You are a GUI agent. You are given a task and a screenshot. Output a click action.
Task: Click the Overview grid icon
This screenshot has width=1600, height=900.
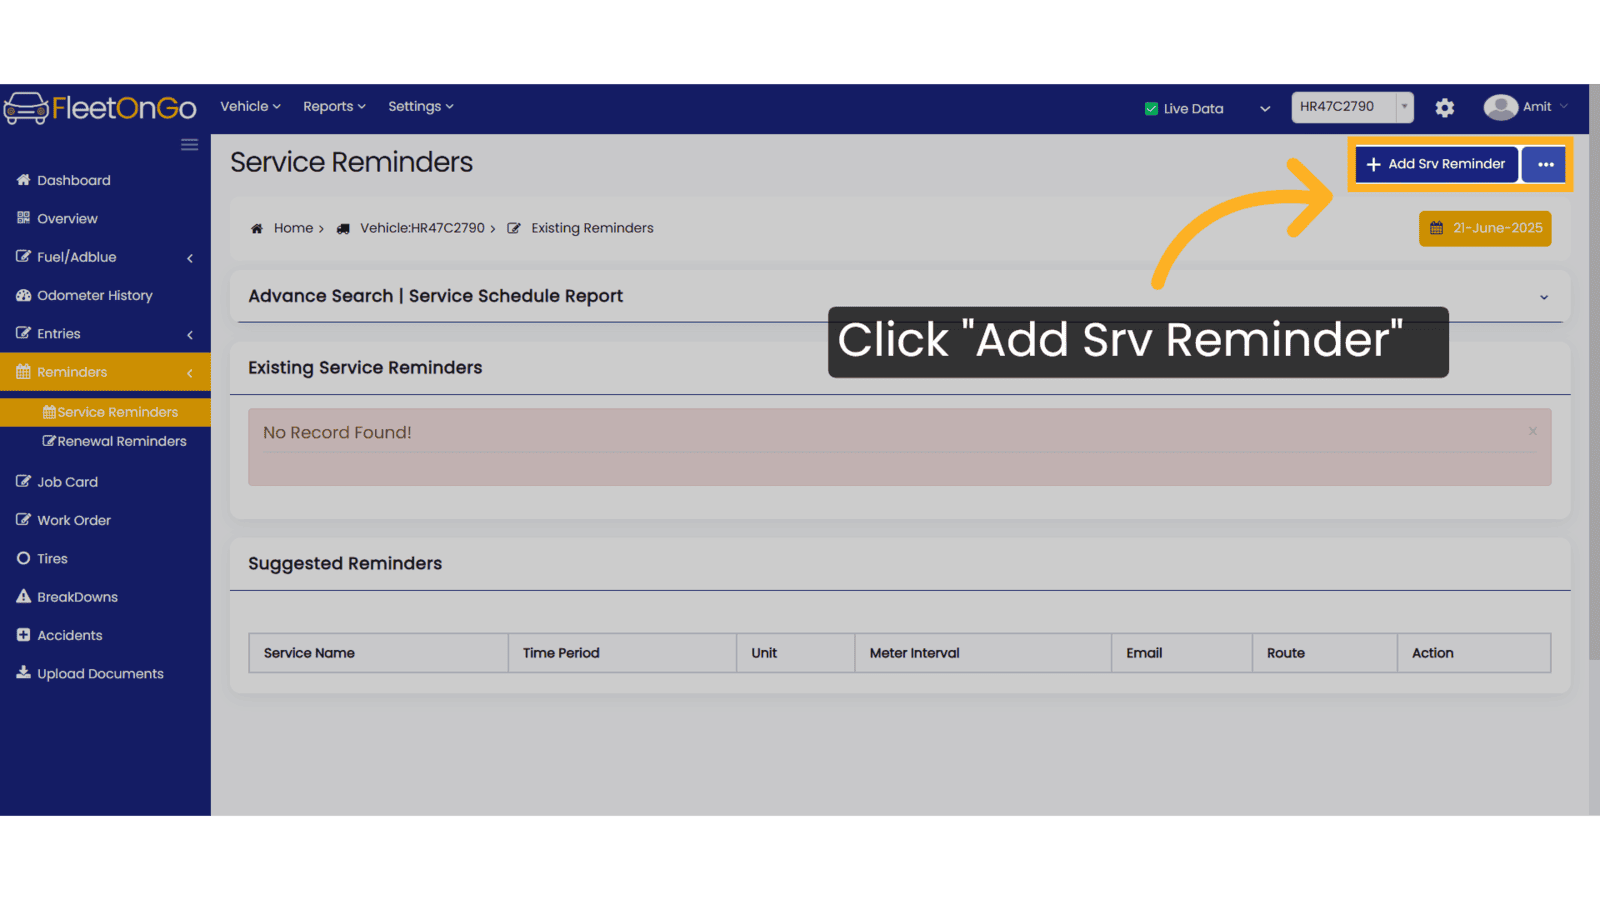pos(23,218)
